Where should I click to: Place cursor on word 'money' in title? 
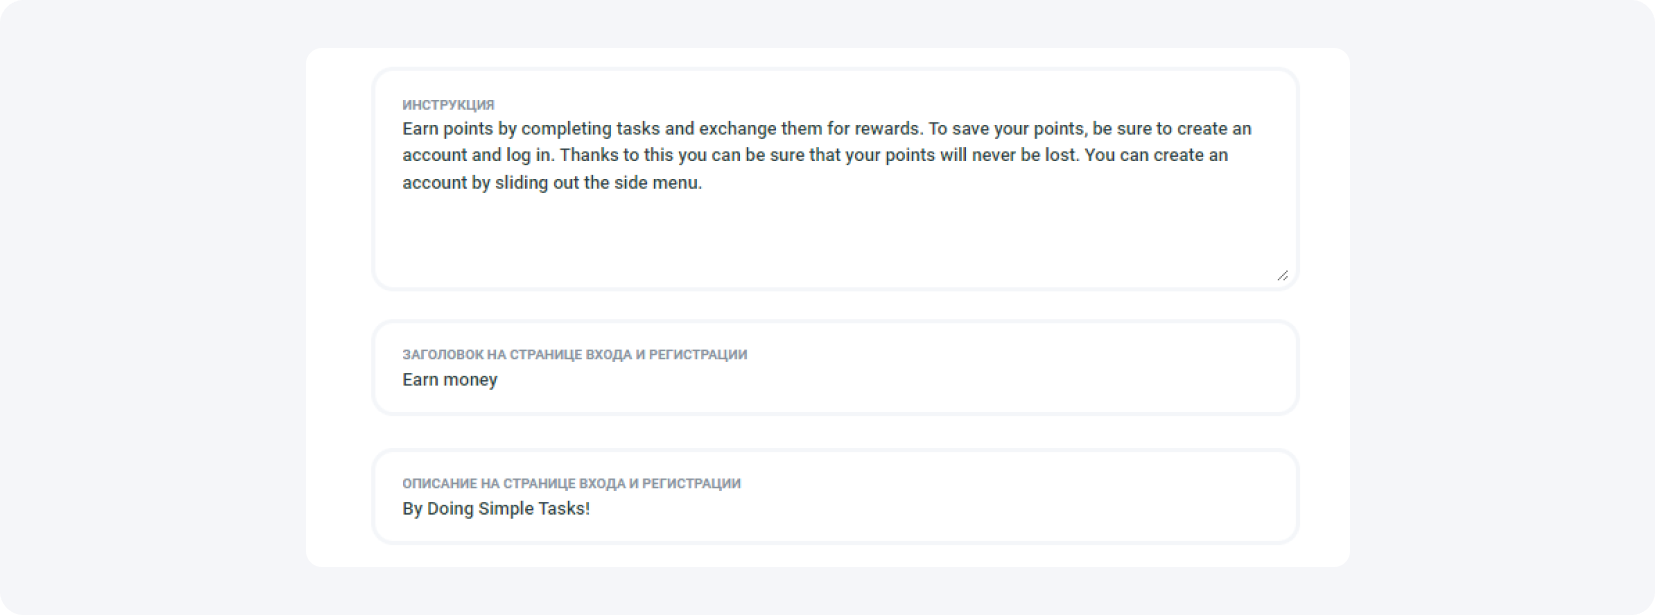click(471, 380)
